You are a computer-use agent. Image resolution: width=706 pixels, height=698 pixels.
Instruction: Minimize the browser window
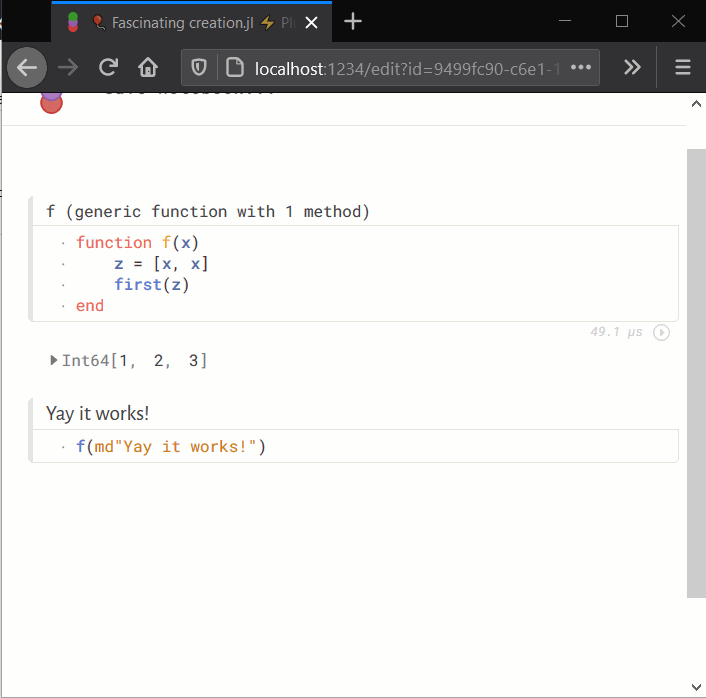(565, 21)
